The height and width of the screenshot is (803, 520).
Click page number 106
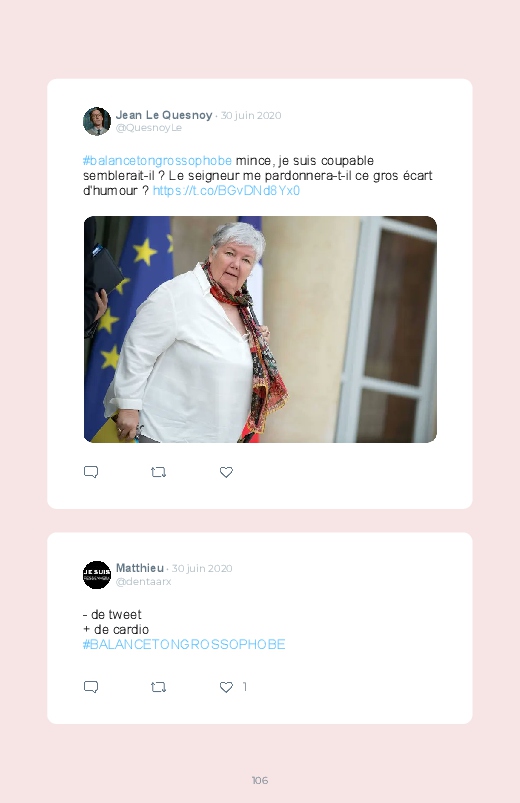tap(260, 780)
